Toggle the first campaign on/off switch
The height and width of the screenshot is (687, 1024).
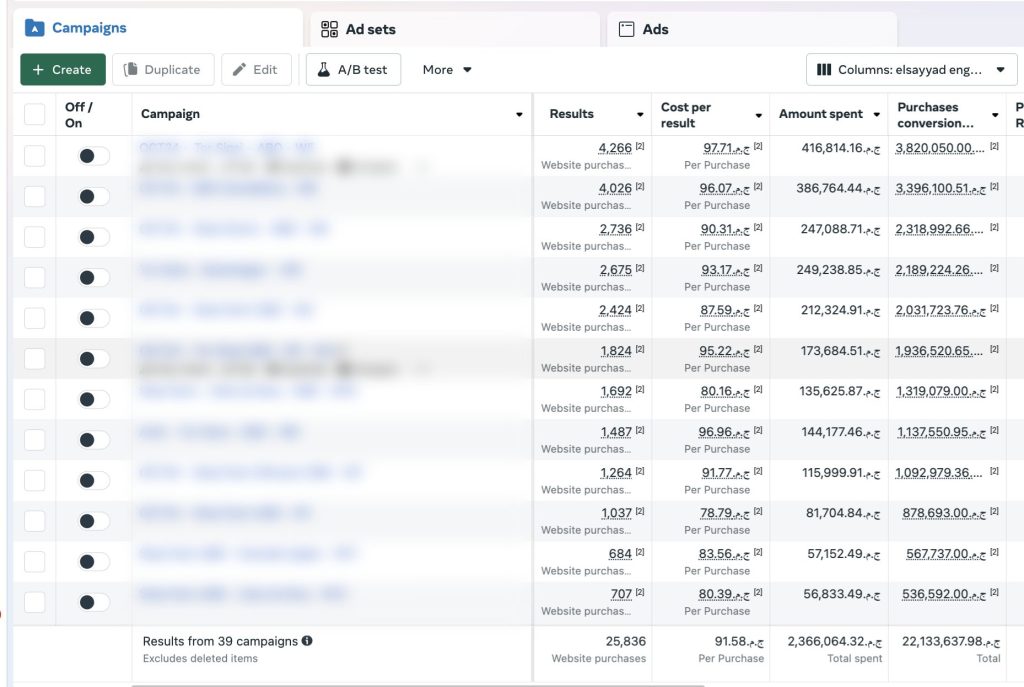click(x=93, y=156)
